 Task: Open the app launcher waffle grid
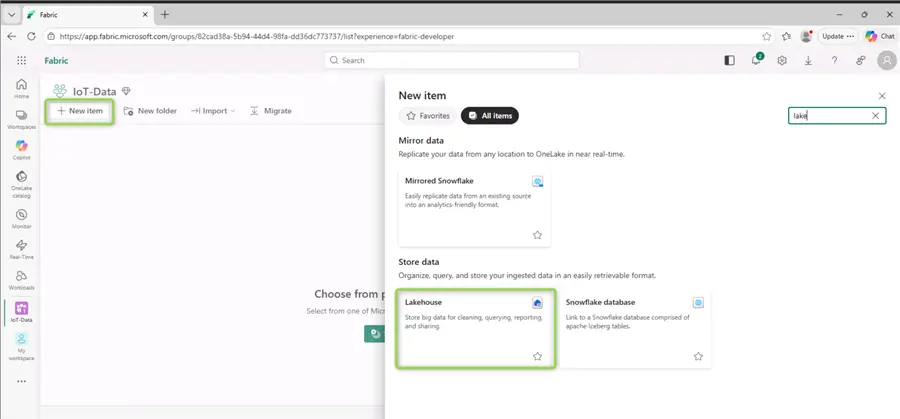[21, 60]
